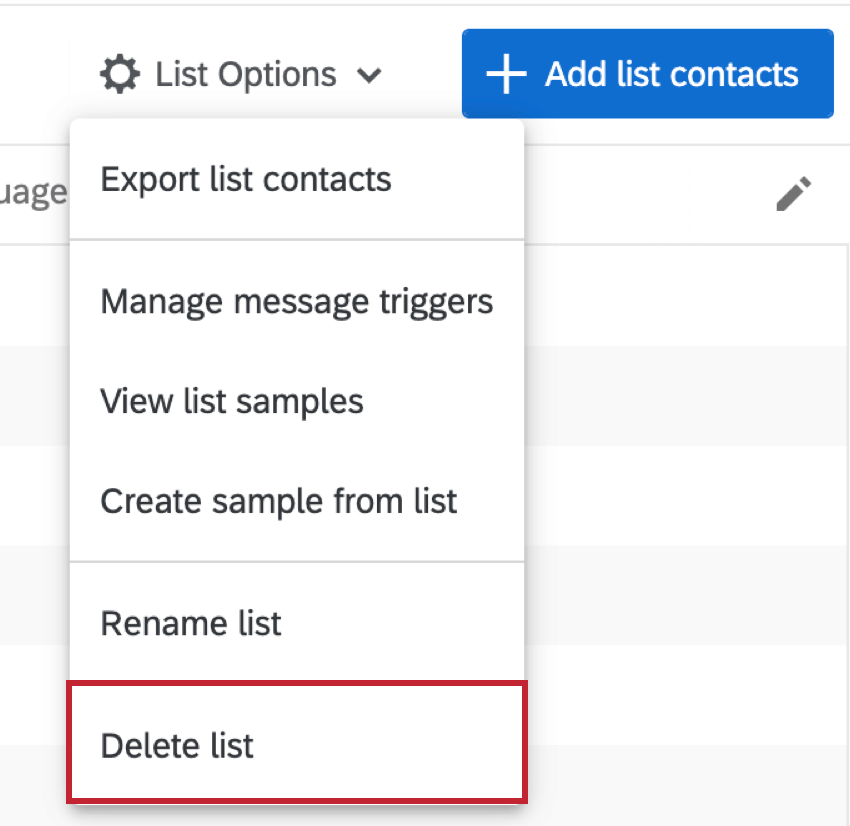
Task: Click the partially visible Language column header
Action: pos(34,193)
